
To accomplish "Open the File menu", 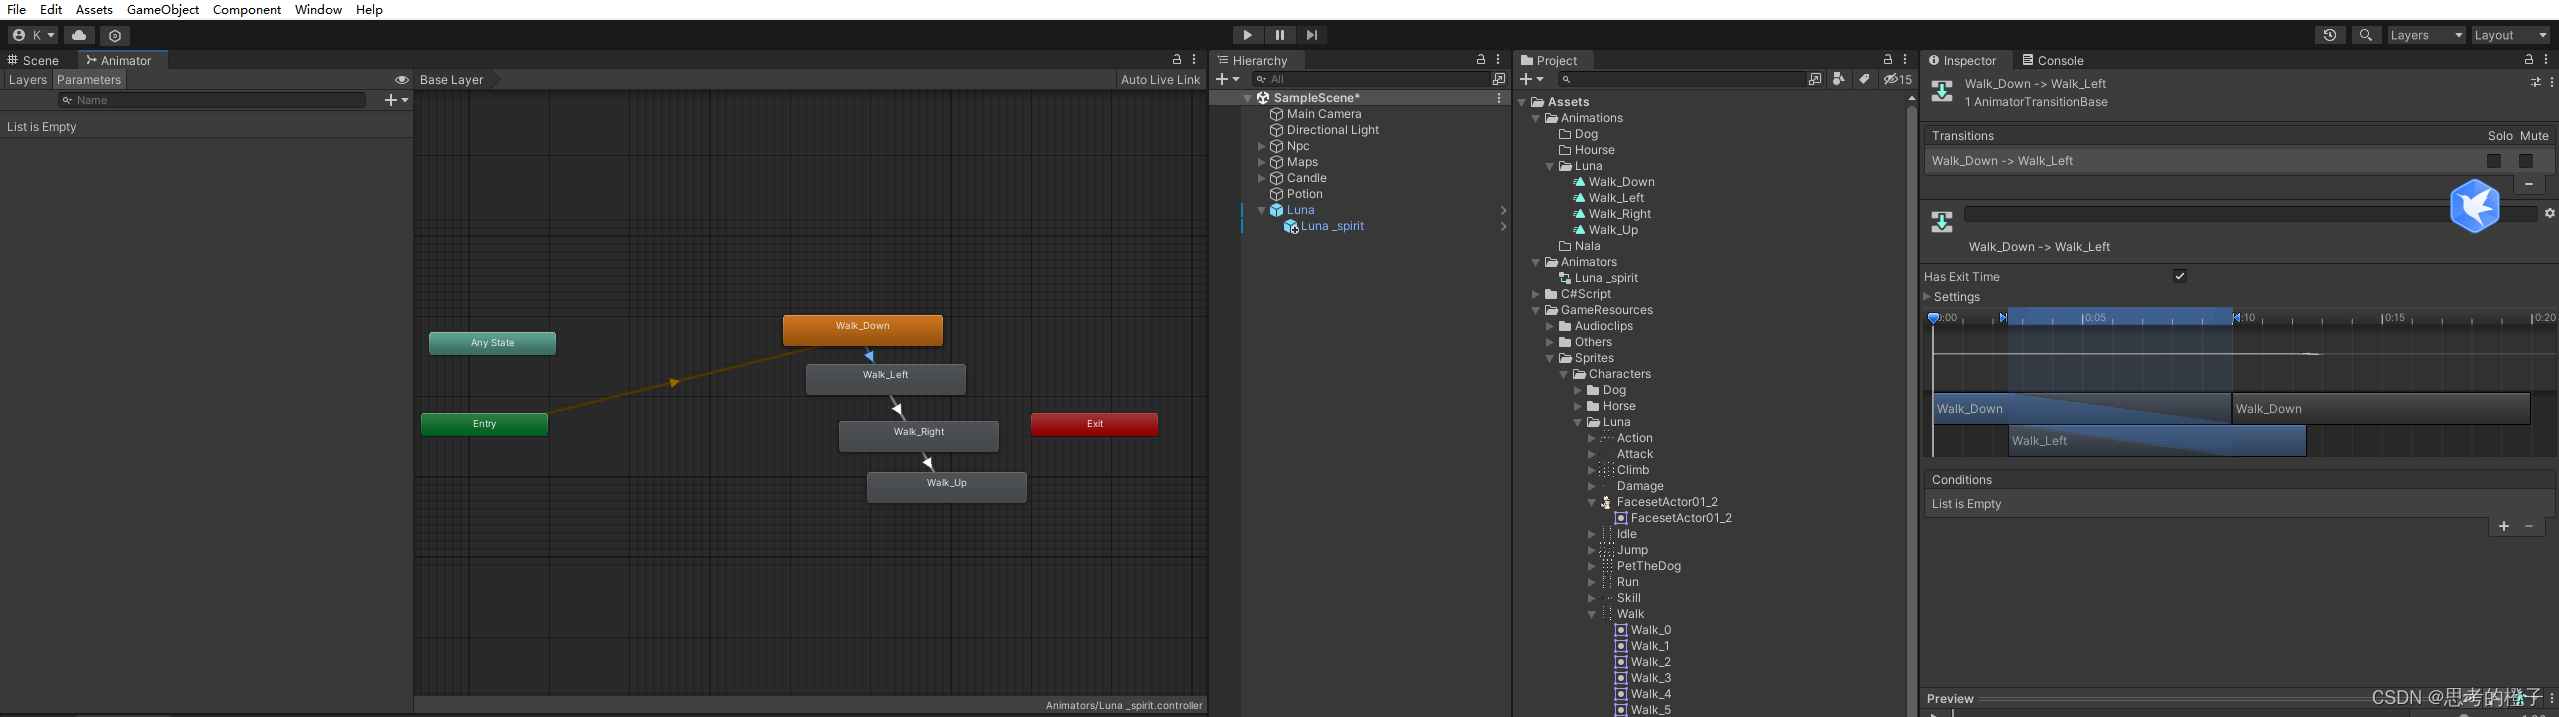I will click(x=17, y=9).
